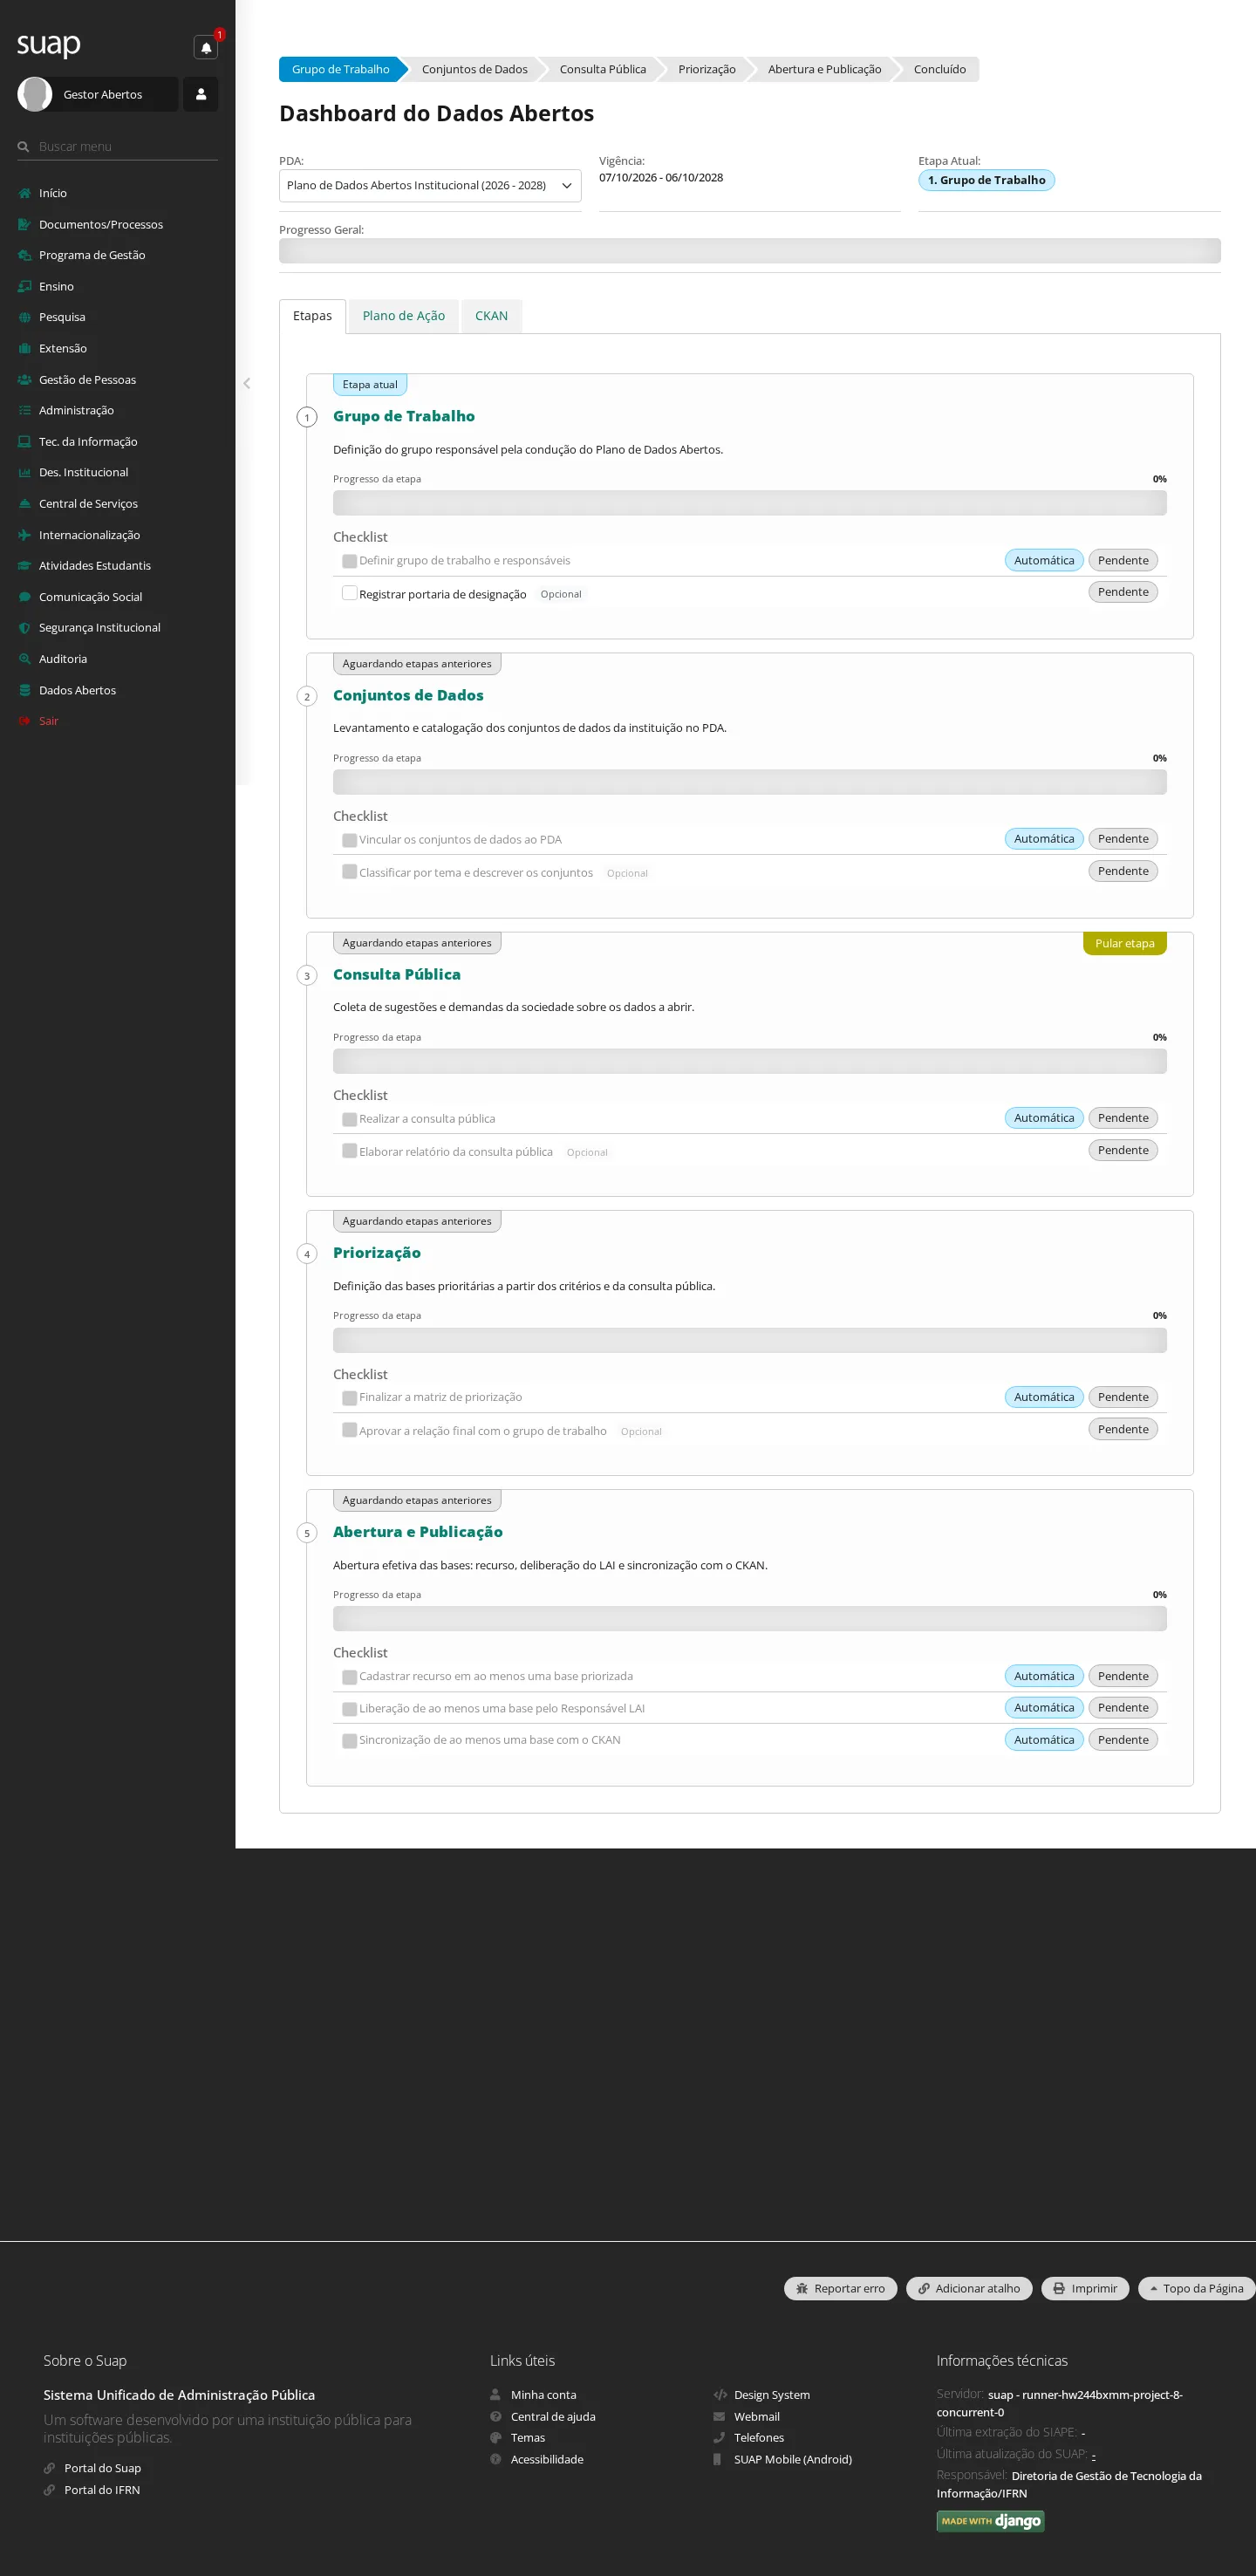
Task: Click the Internacionalização plane icon
Action: (24, 535)
